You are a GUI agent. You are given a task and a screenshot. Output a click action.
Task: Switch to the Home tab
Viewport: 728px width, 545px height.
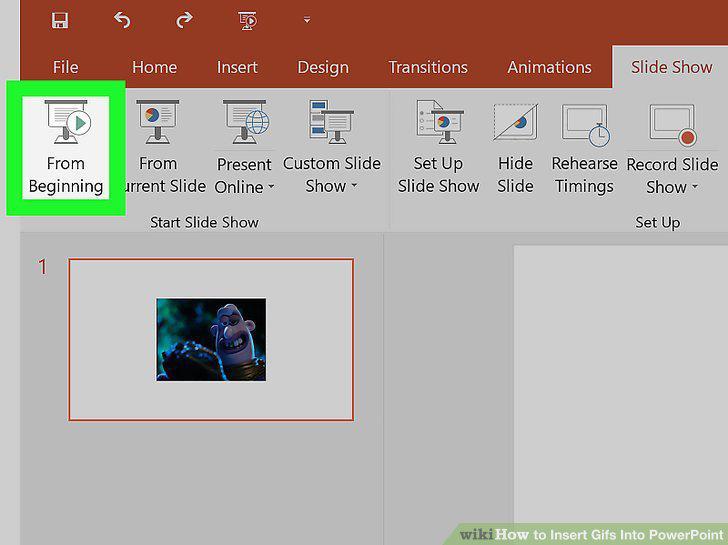click(x=155, y=67)
